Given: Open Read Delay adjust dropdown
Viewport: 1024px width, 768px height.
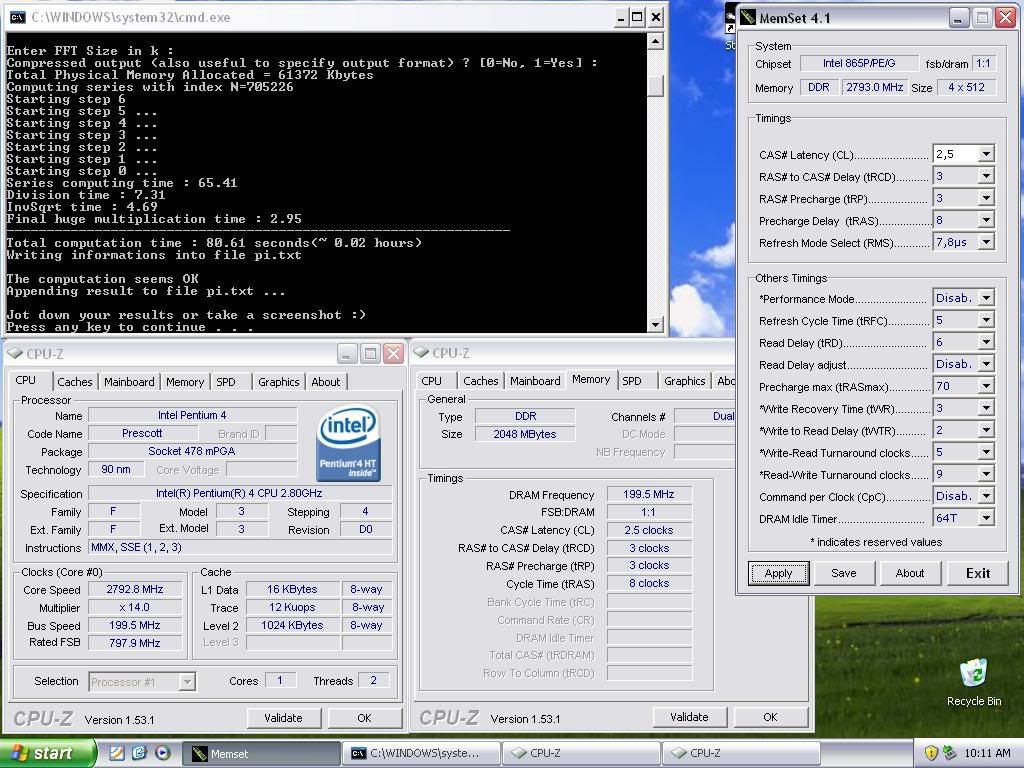Looking at the screenshot, I should click(x=986, y=364).
